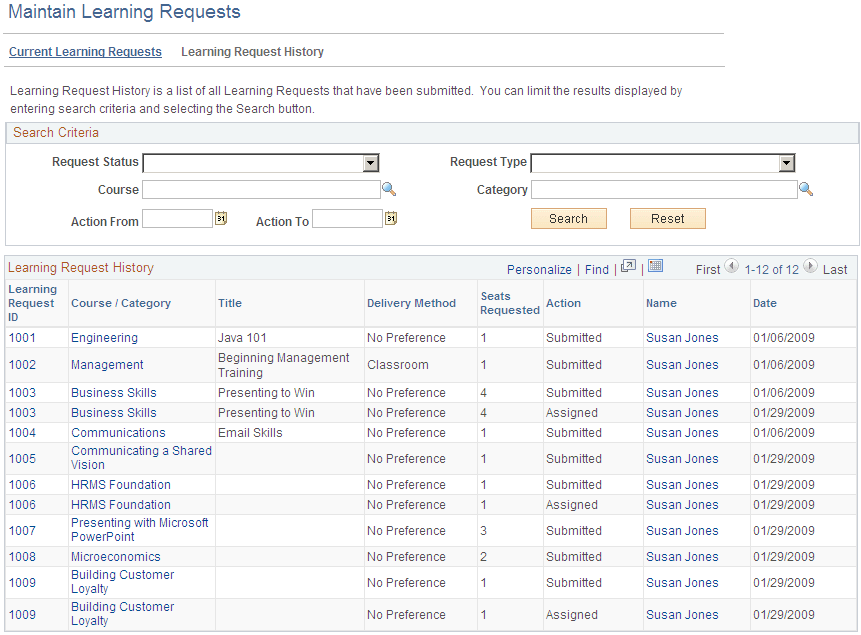Viewport: 861px width, 635px height.
Task: Switch to the Learning Request History tab
Action: (x=252, y=51)
